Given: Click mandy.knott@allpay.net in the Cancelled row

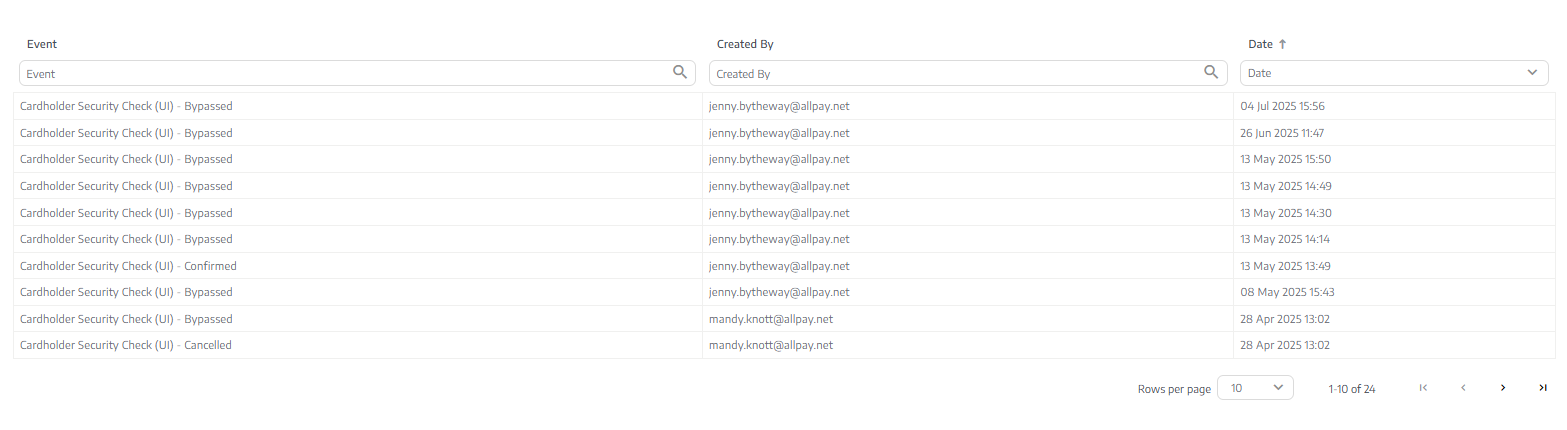Looking at the screenshot, I should [771, 345].
